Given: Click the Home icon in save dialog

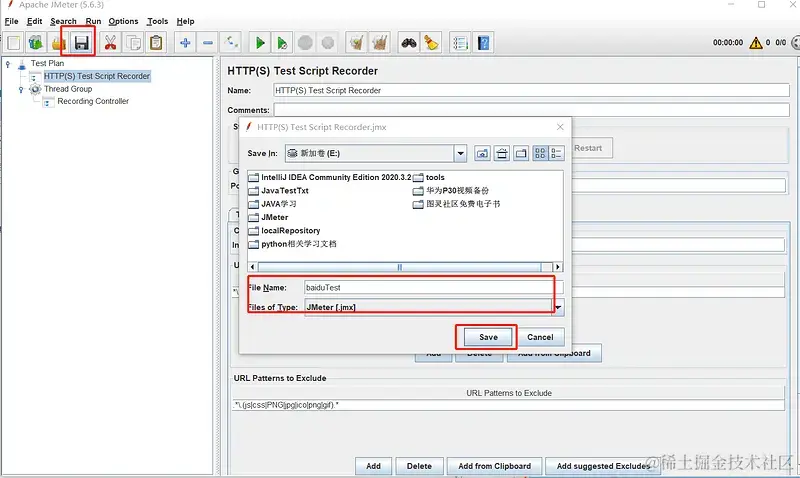Looking at the screenshot, I should (x=502, y=153).
